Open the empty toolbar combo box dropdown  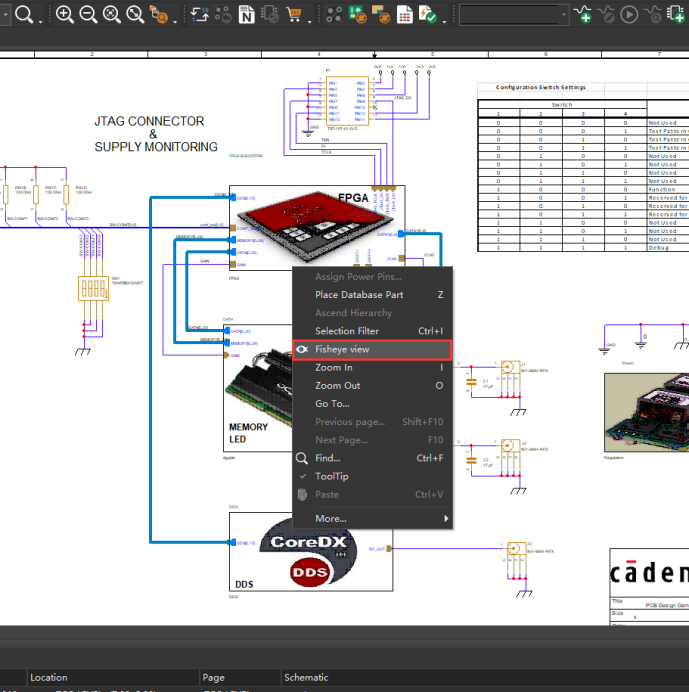[x=564, y=15]
